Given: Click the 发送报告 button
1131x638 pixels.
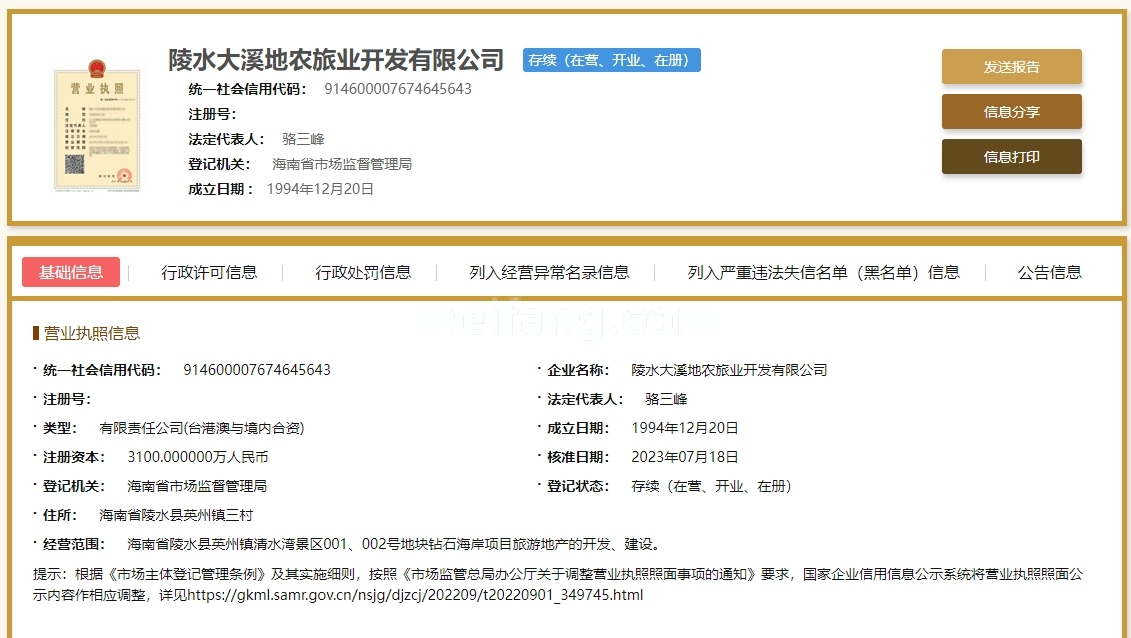Looking at the screenshot, I should pyautogui.click(x=1011, y=67).
